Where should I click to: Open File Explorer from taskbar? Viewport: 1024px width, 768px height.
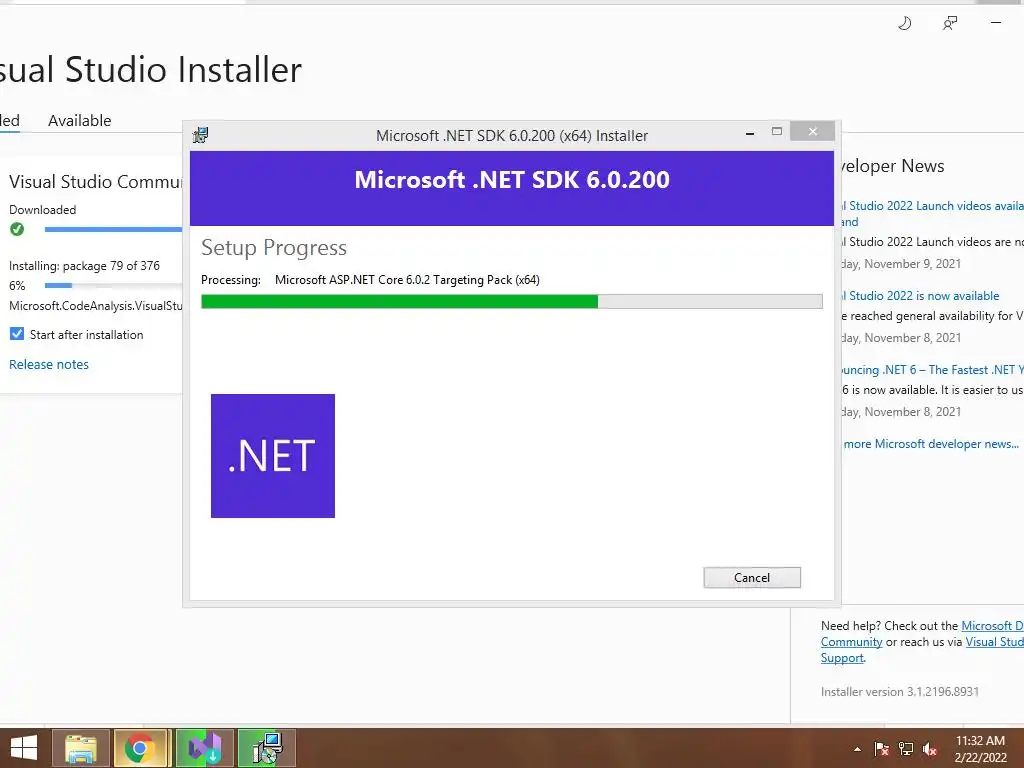[x=81, y=748]
